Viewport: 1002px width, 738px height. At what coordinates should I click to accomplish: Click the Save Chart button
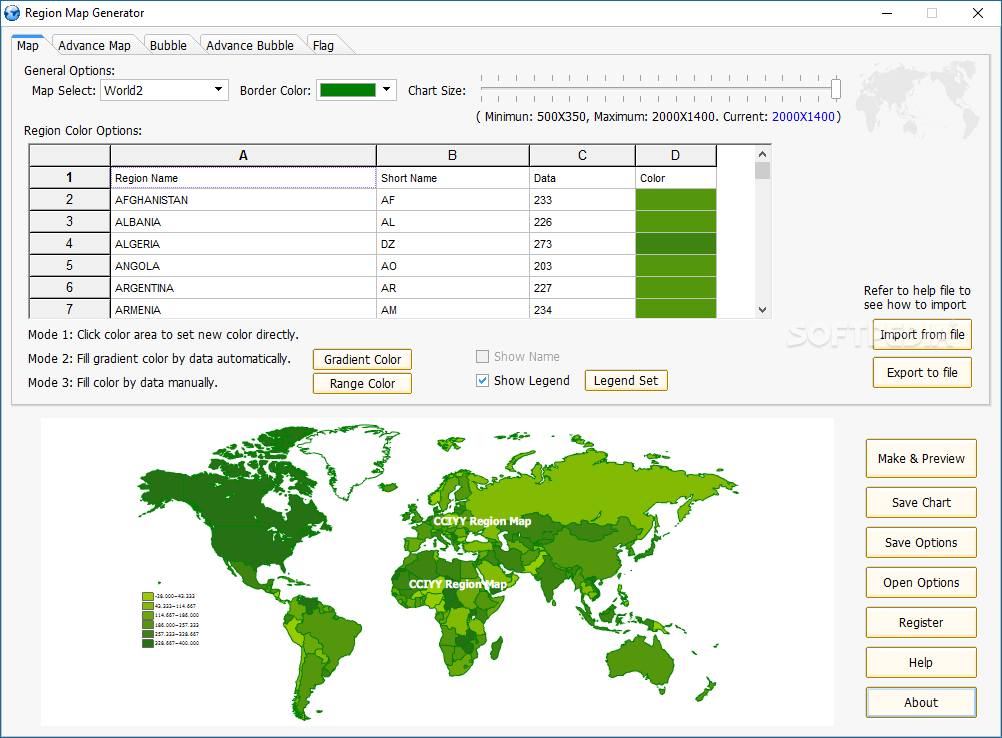pyautogui.click(x=921, y=502)
